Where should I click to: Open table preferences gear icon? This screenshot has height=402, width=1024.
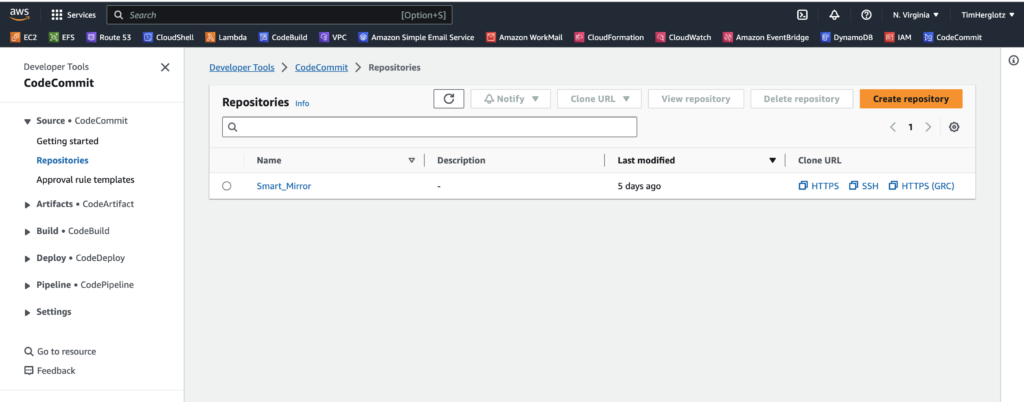[953, 127]
